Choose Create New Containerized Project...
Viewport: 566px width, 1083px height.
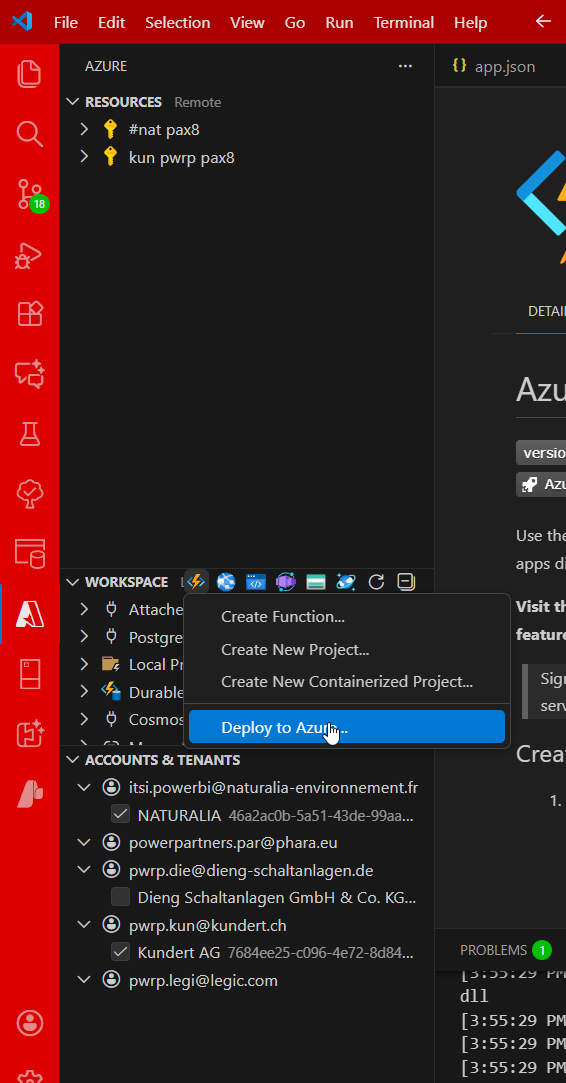click(x=347, y=682)
